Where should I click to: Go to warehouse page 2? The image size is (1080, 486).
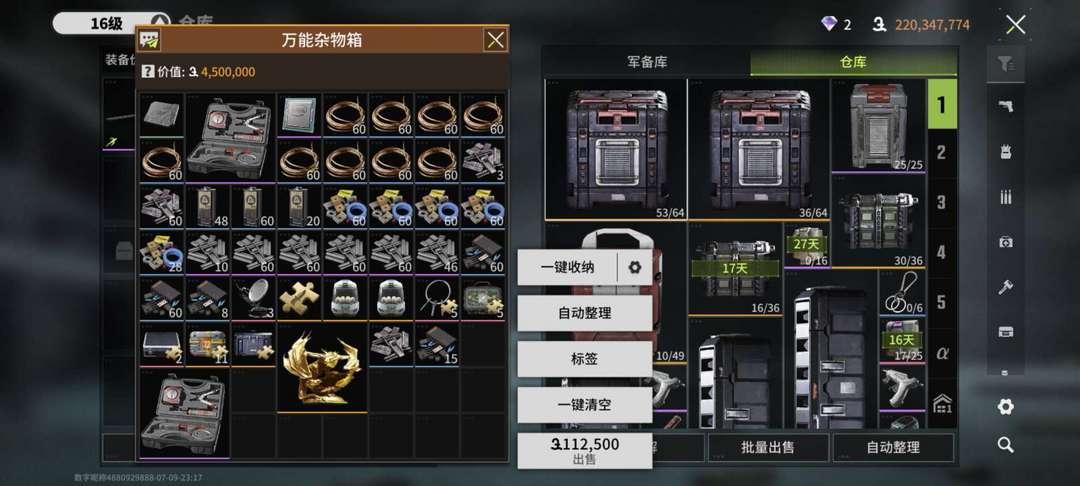[x=941, y=153]
